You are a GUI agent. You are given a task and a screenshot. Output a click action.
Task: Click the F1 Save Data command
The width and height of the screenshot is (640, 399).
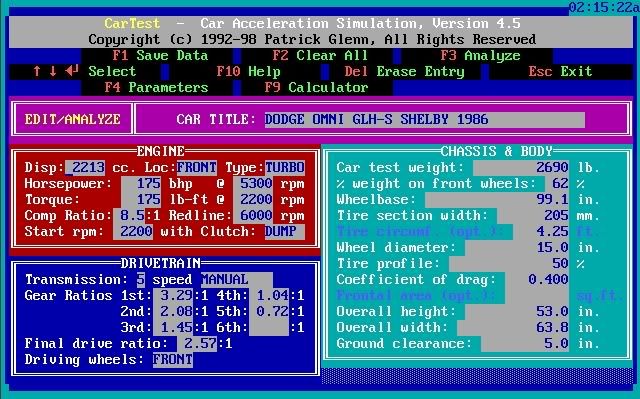point(160,55)
